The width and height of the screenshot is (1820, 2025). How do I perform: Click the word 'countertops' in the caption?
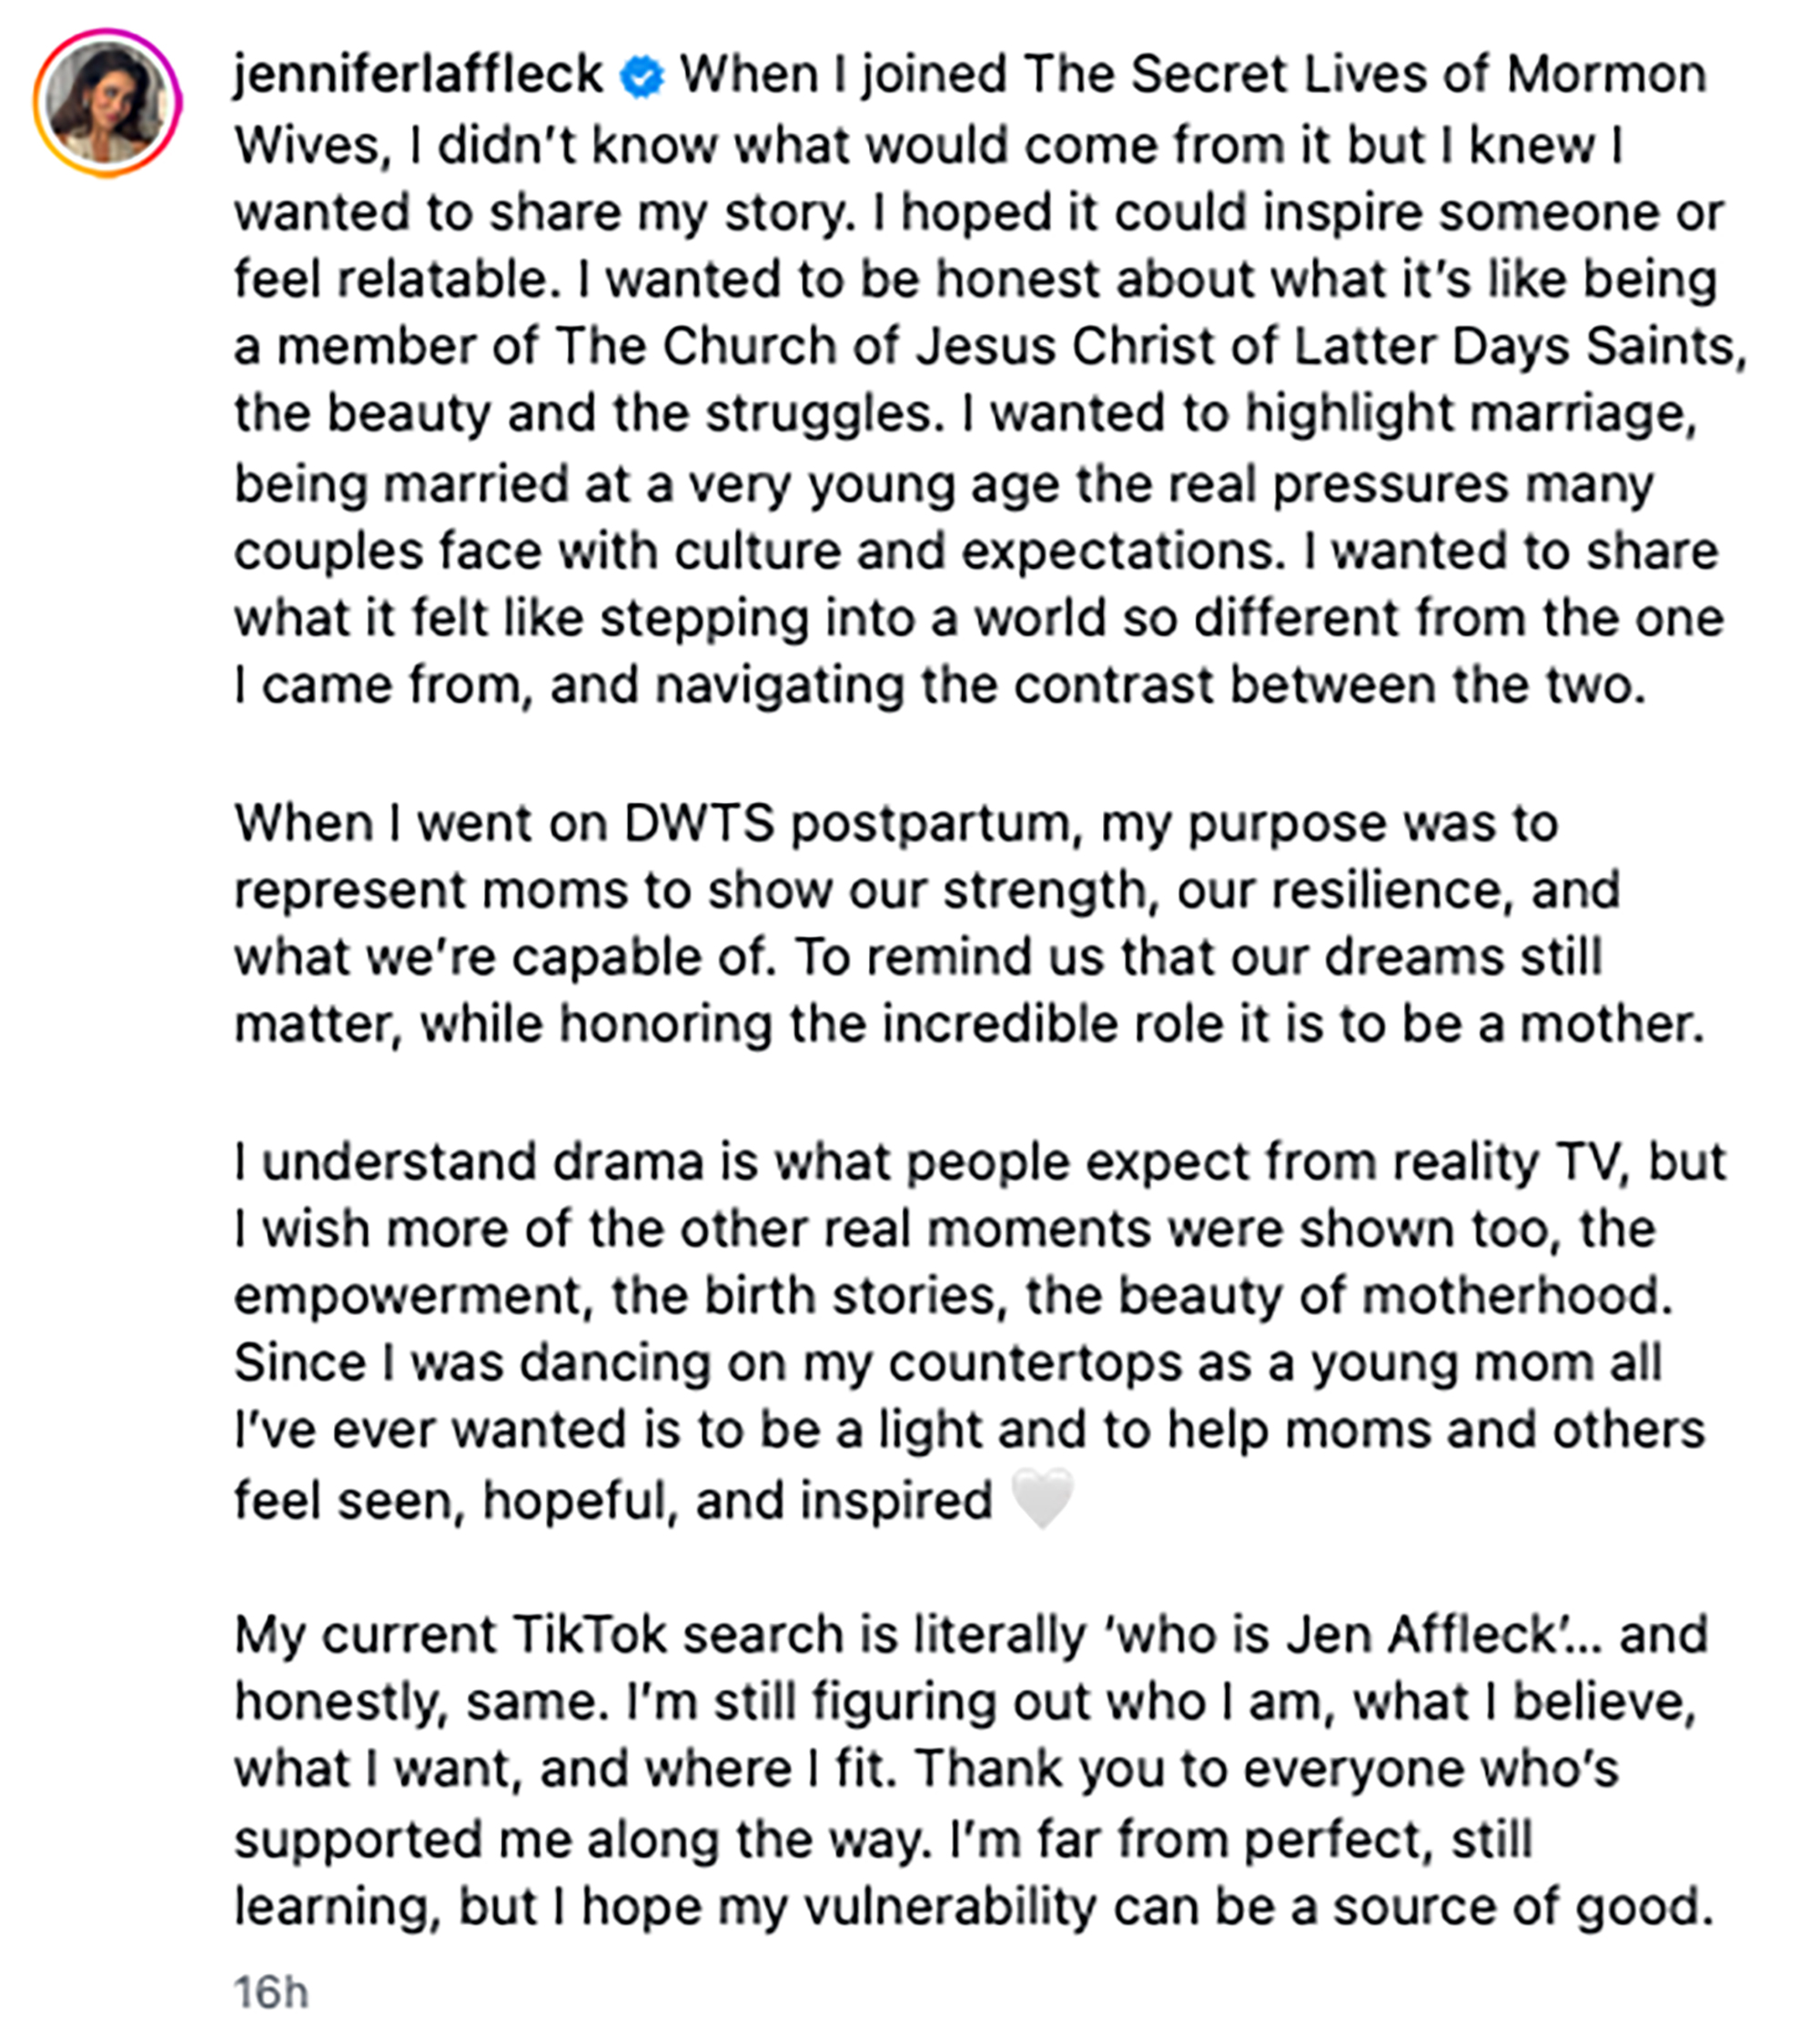(x=1035, y=1364)
